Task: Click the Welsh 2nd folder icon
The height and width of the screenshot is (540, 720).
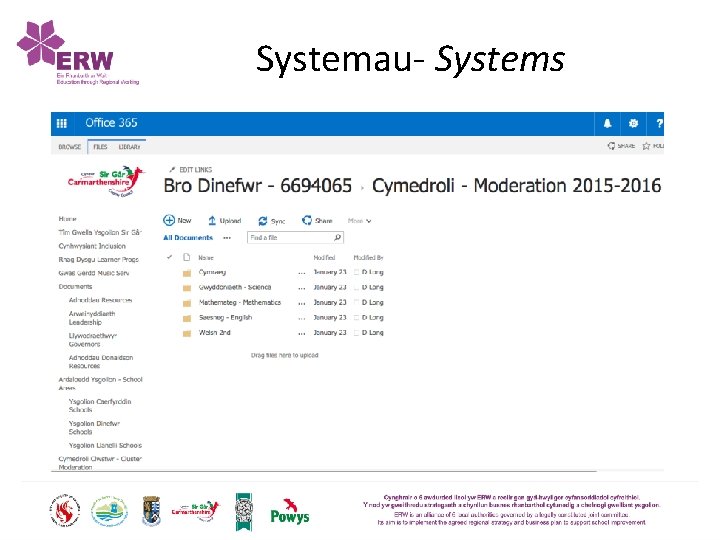Action: click(x=187, y=333)
